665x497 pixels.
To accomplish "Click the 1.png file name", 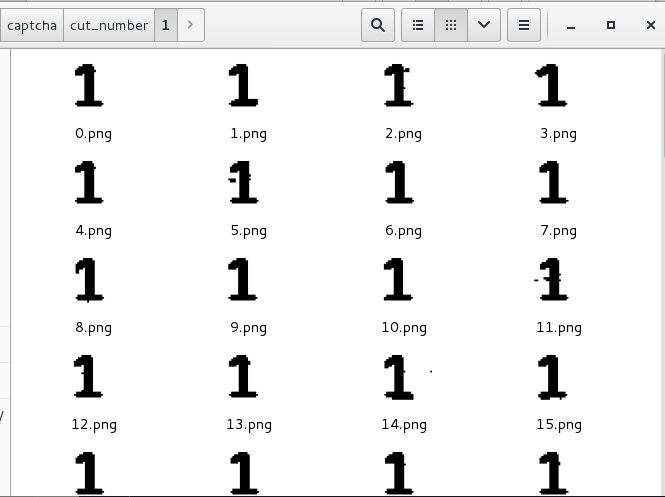I will (249, 134).
